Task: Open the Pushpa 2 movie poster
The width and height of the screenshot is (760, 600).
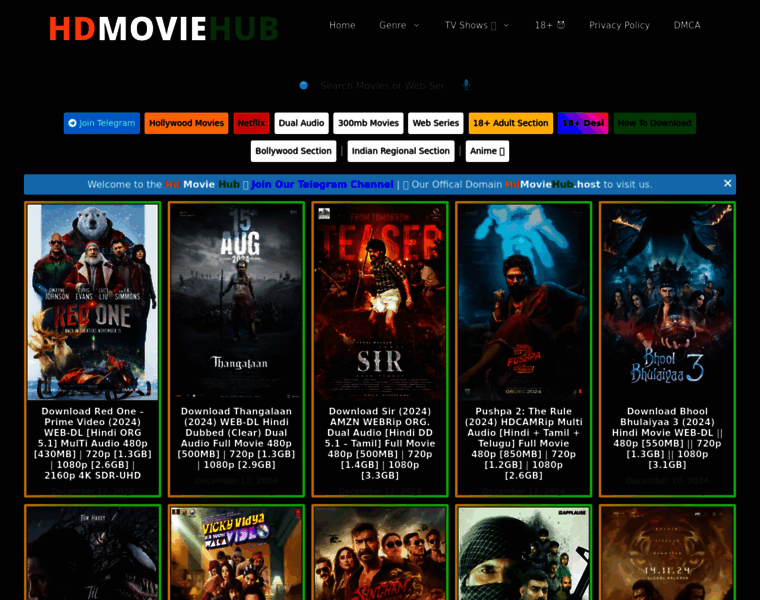Action: (523, 302)
